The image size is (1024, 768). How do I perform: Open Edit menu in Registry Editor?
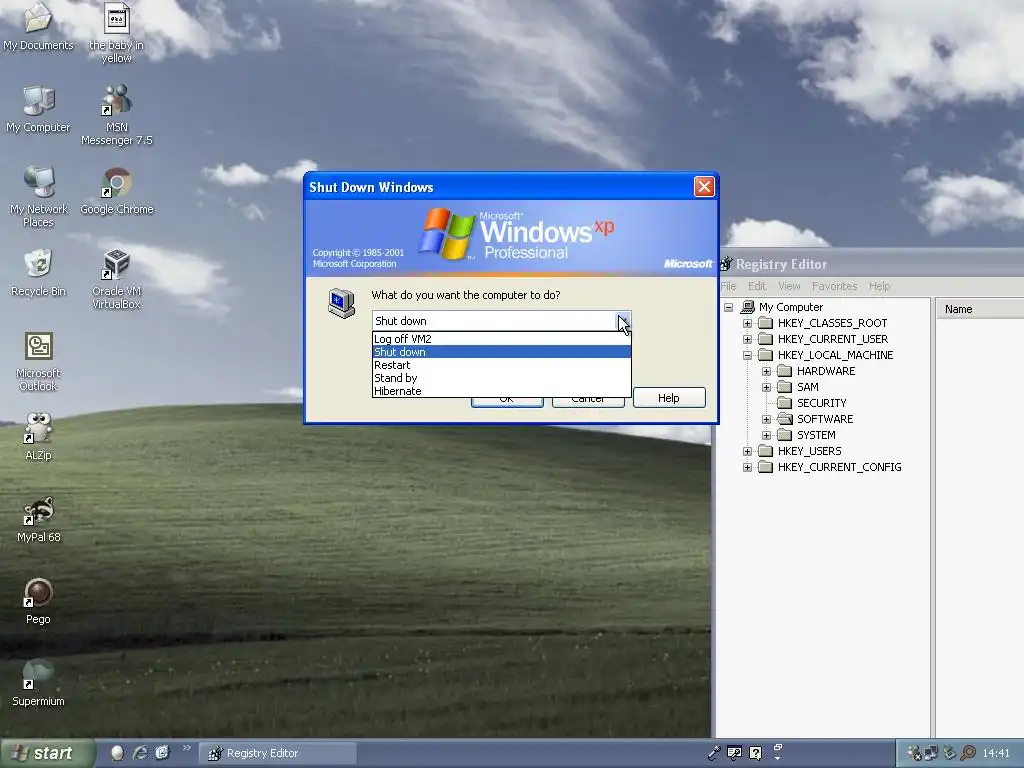coord(757,286)
